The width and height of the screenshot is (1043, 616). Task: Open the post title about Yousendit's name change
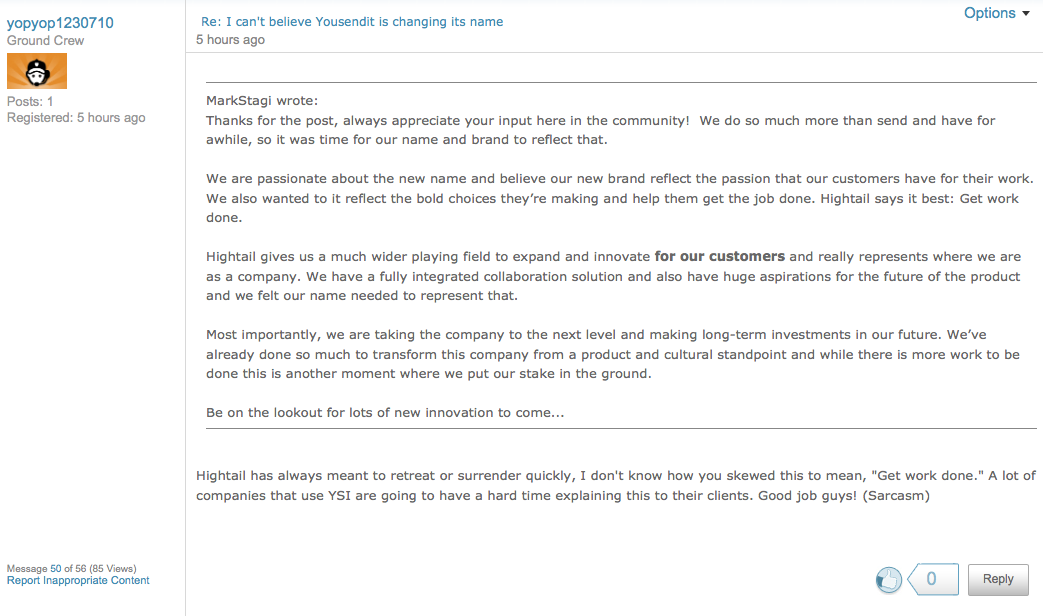click(x=352, y=21)
